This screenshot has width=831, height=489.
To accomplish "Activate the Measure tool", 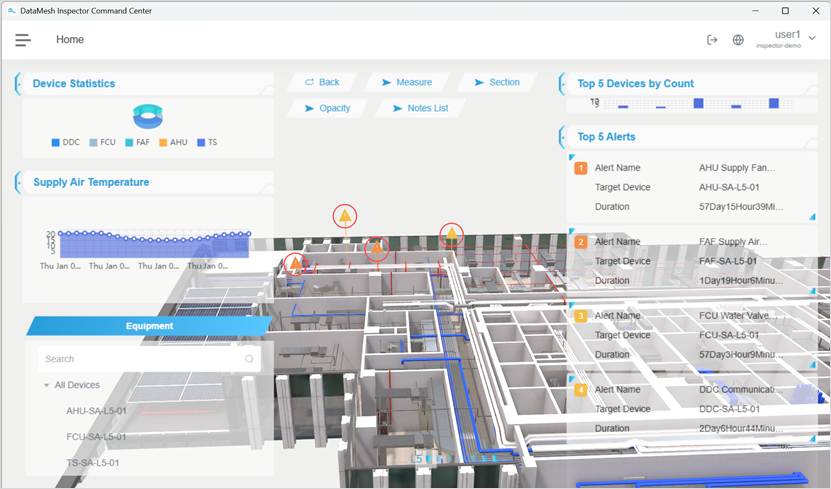I will (x=407, y=82).
